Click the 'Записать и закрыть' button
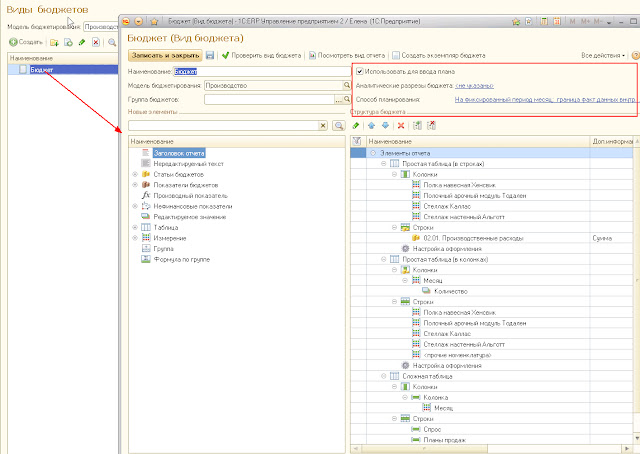The image size is (640, 454). 165,55
